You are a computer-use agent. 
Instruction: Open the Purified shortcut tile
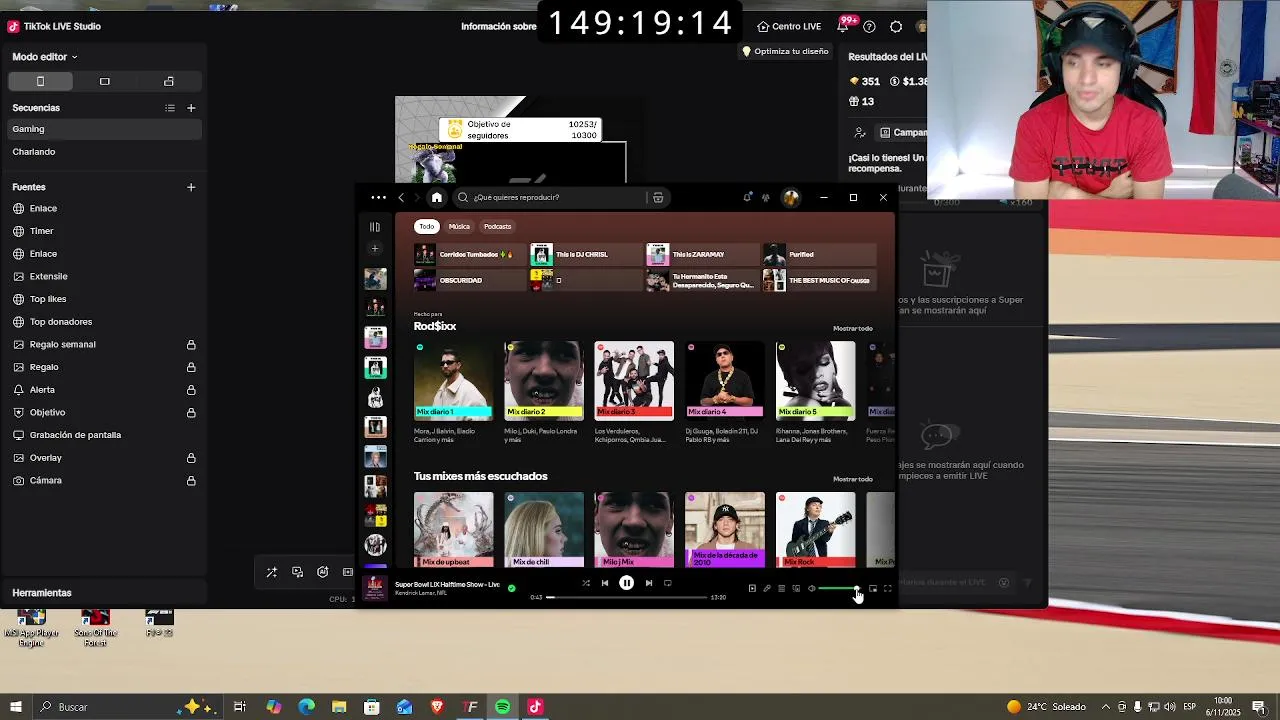click(819, 254)
